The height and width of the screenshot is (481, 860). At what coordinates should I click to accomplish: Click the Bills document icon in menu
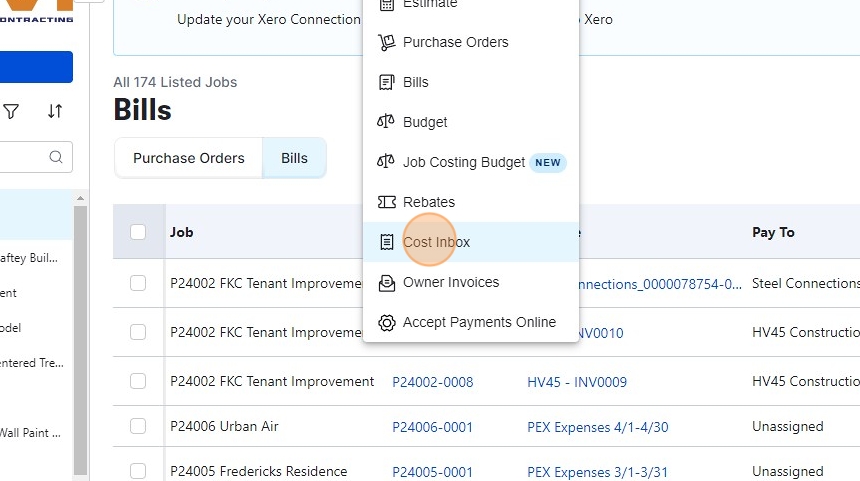[x=386, y=82]
